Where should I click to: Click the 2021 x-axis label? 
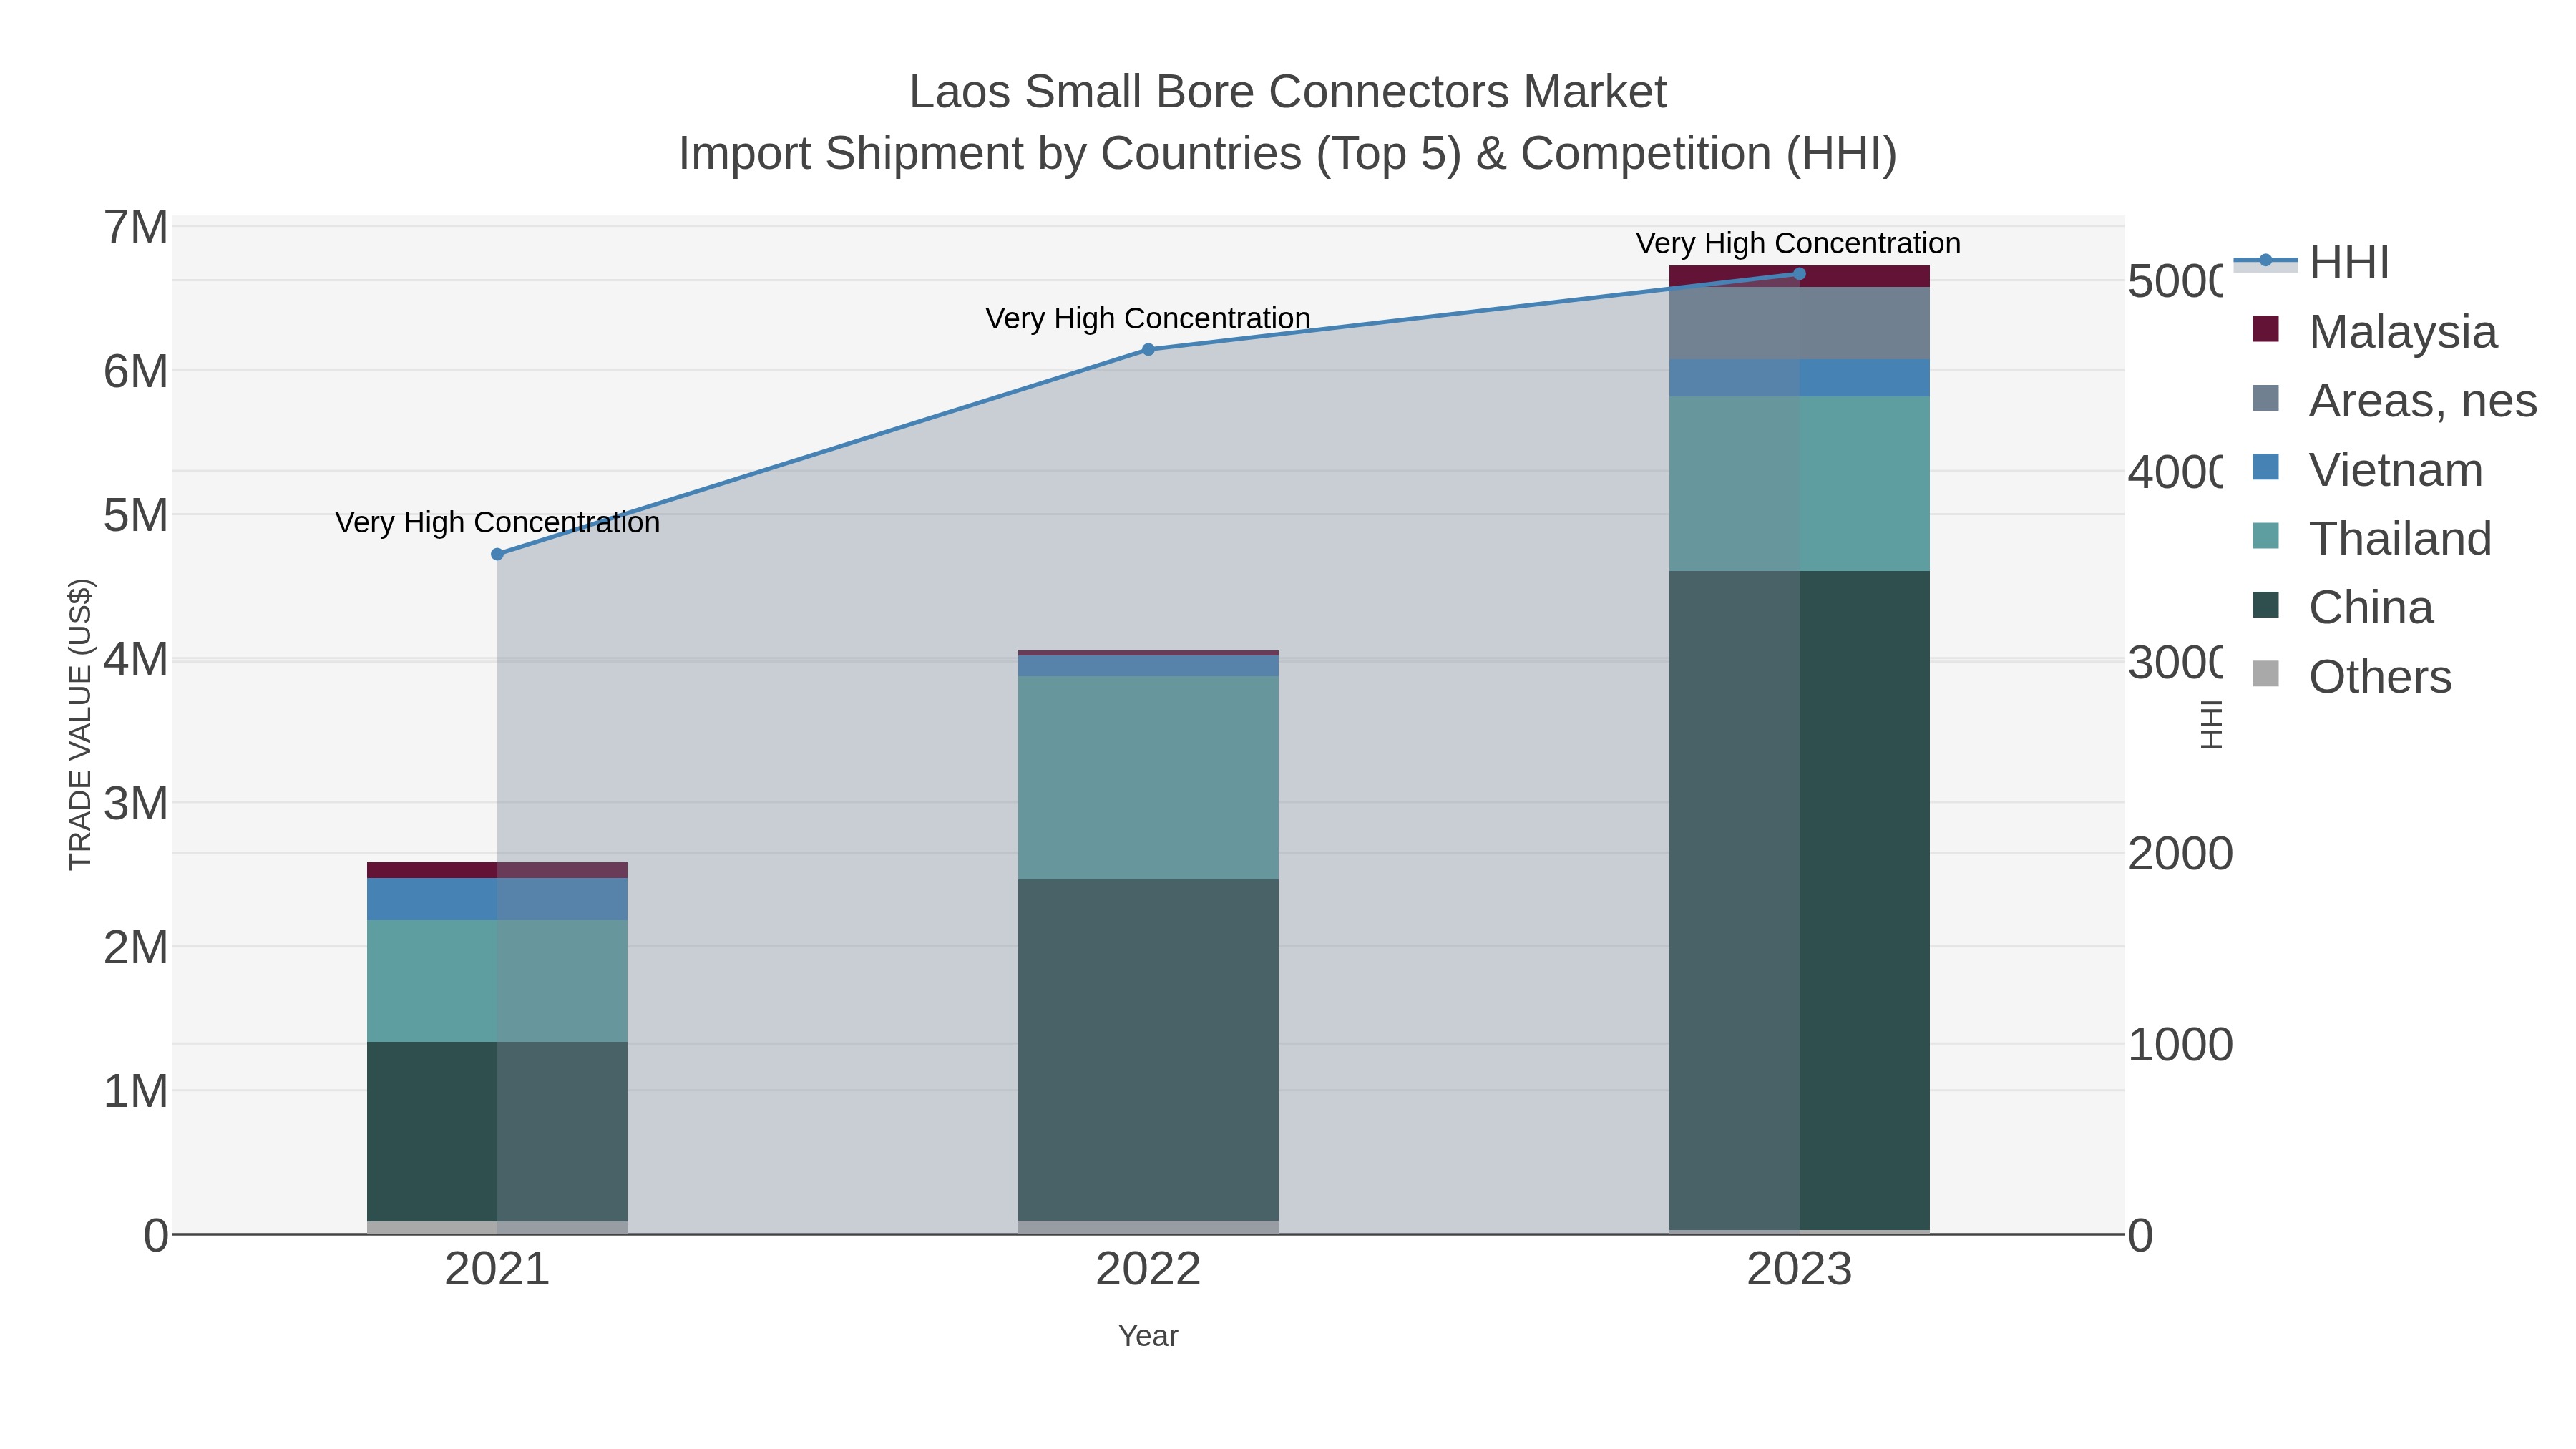point(497,1270)
